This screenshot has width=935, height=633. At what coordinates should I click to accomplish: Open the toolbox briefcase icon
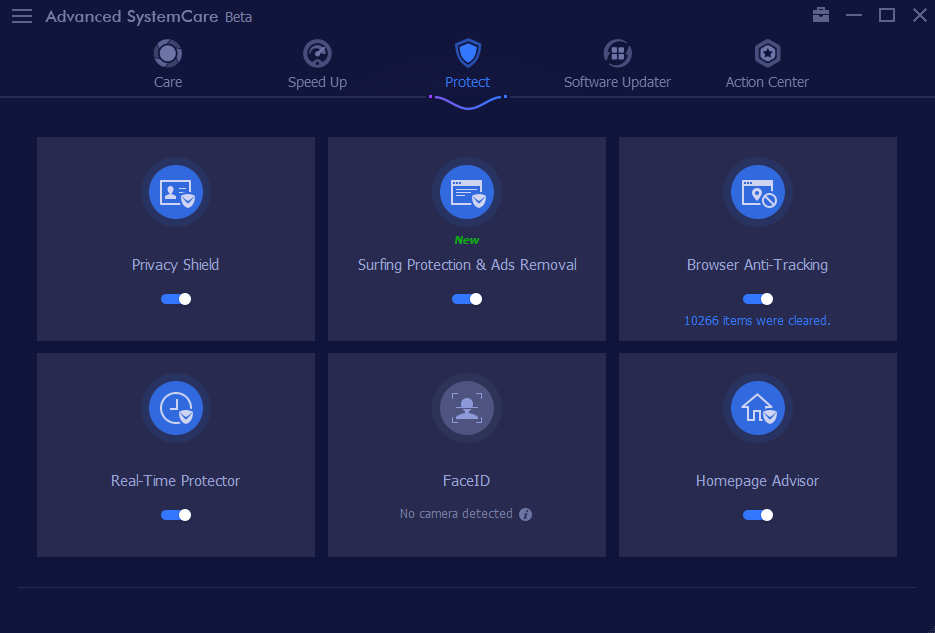pos(821,15)
